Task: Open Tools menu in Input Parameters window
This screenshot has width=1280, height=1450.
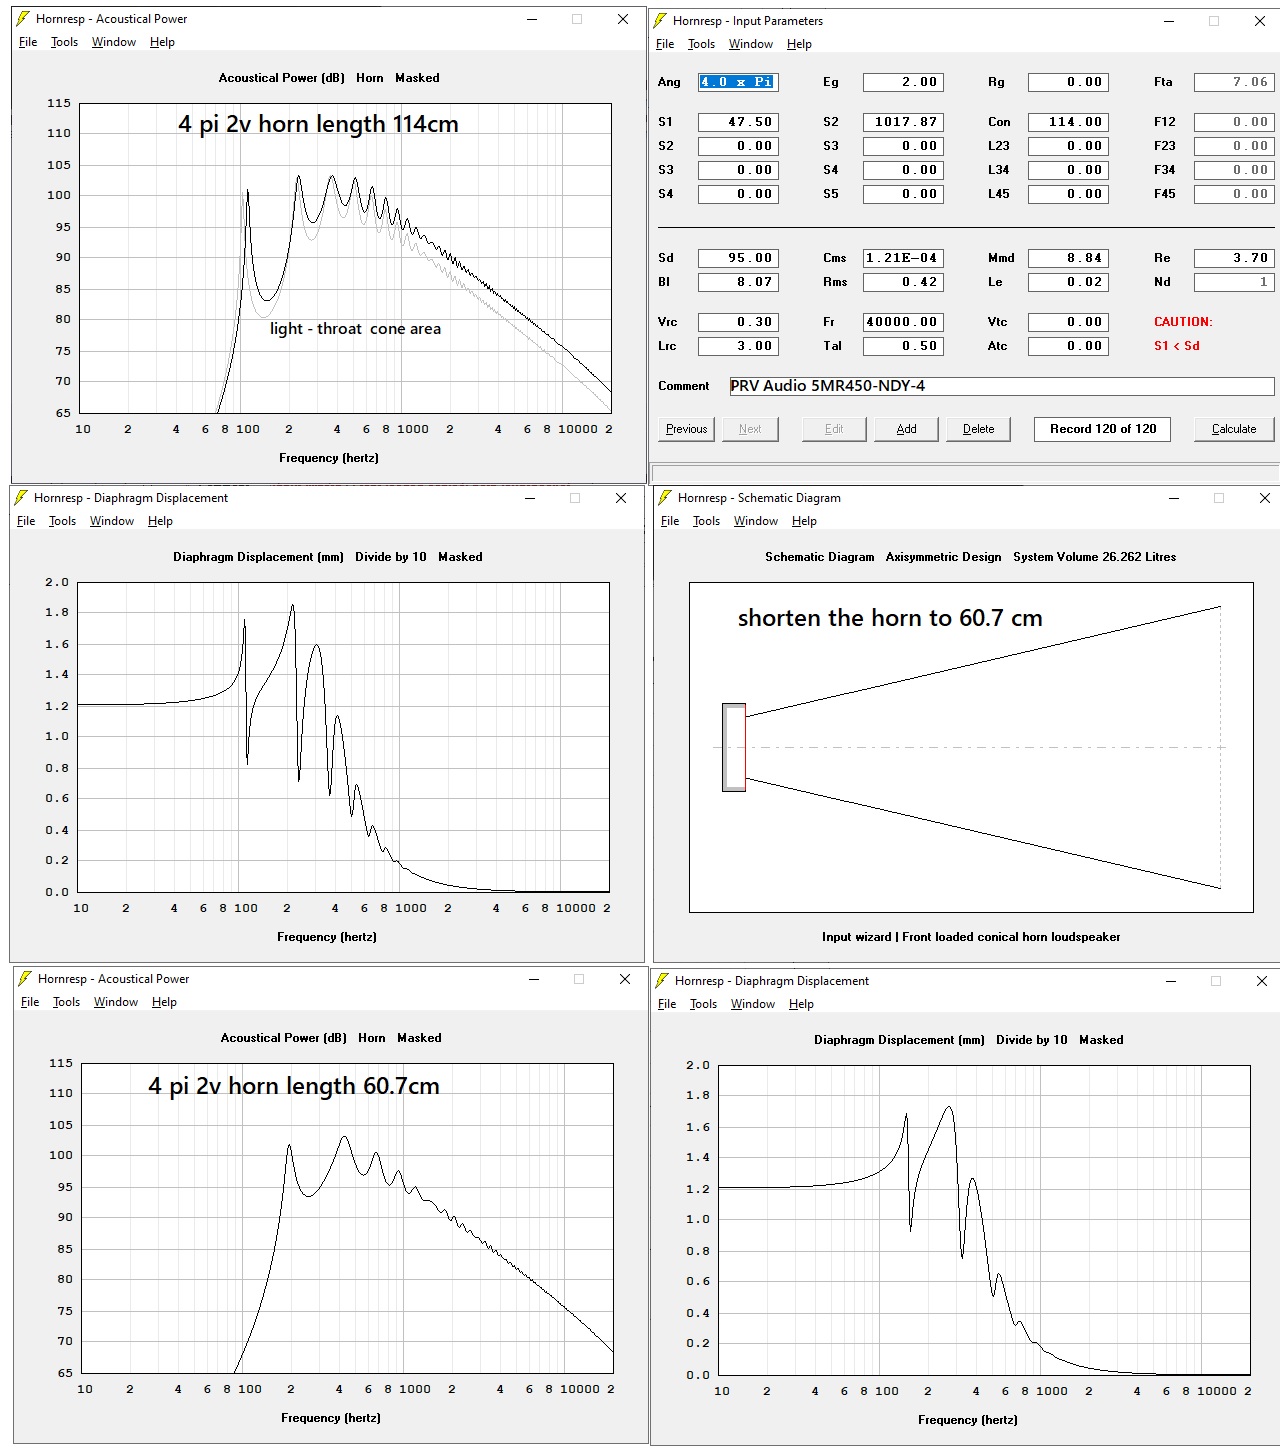Action: pyautogui.click(x=701, y=44)
